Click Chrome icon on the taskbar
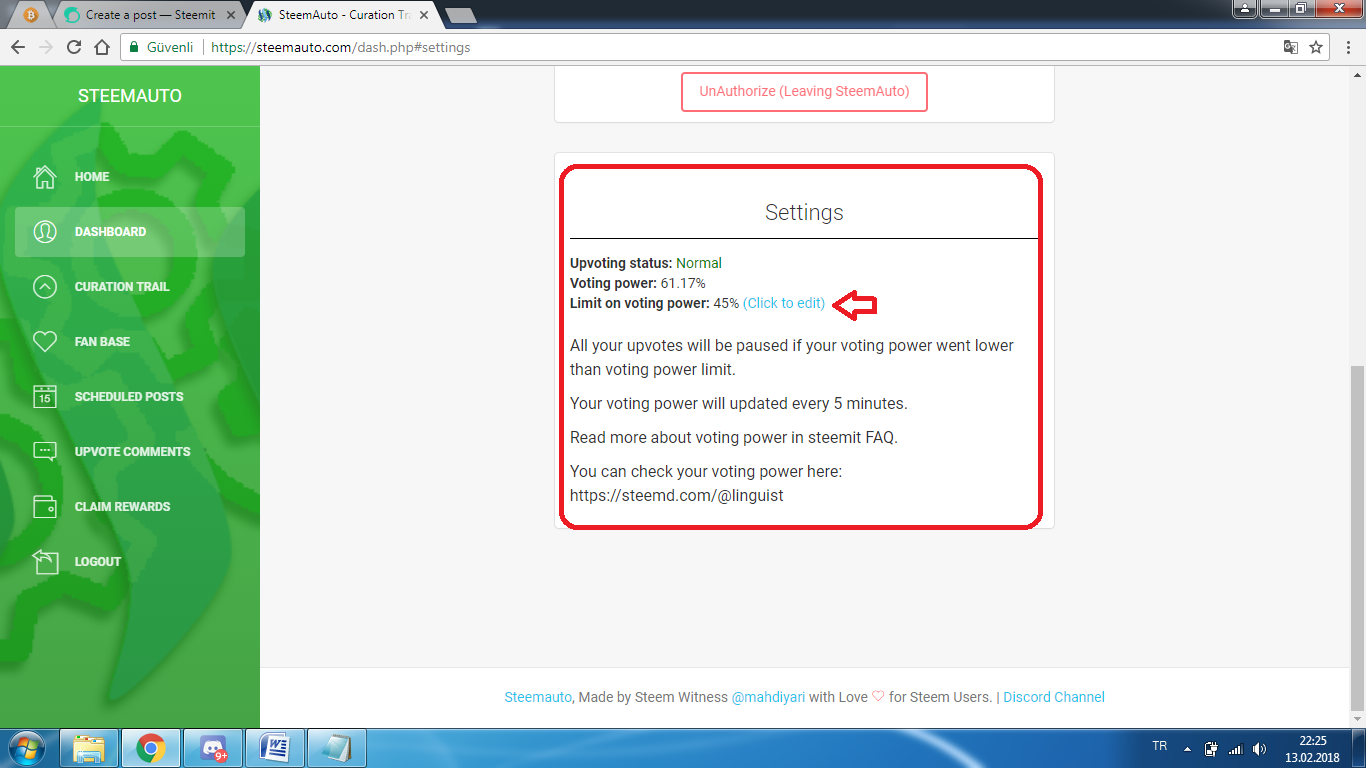 tap(151, 748)
